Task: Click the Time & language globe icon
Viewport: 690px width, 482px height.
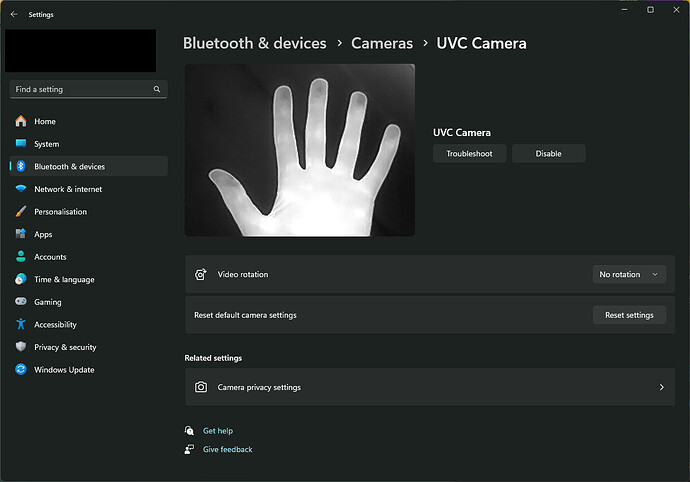Action: pos(21,279)
